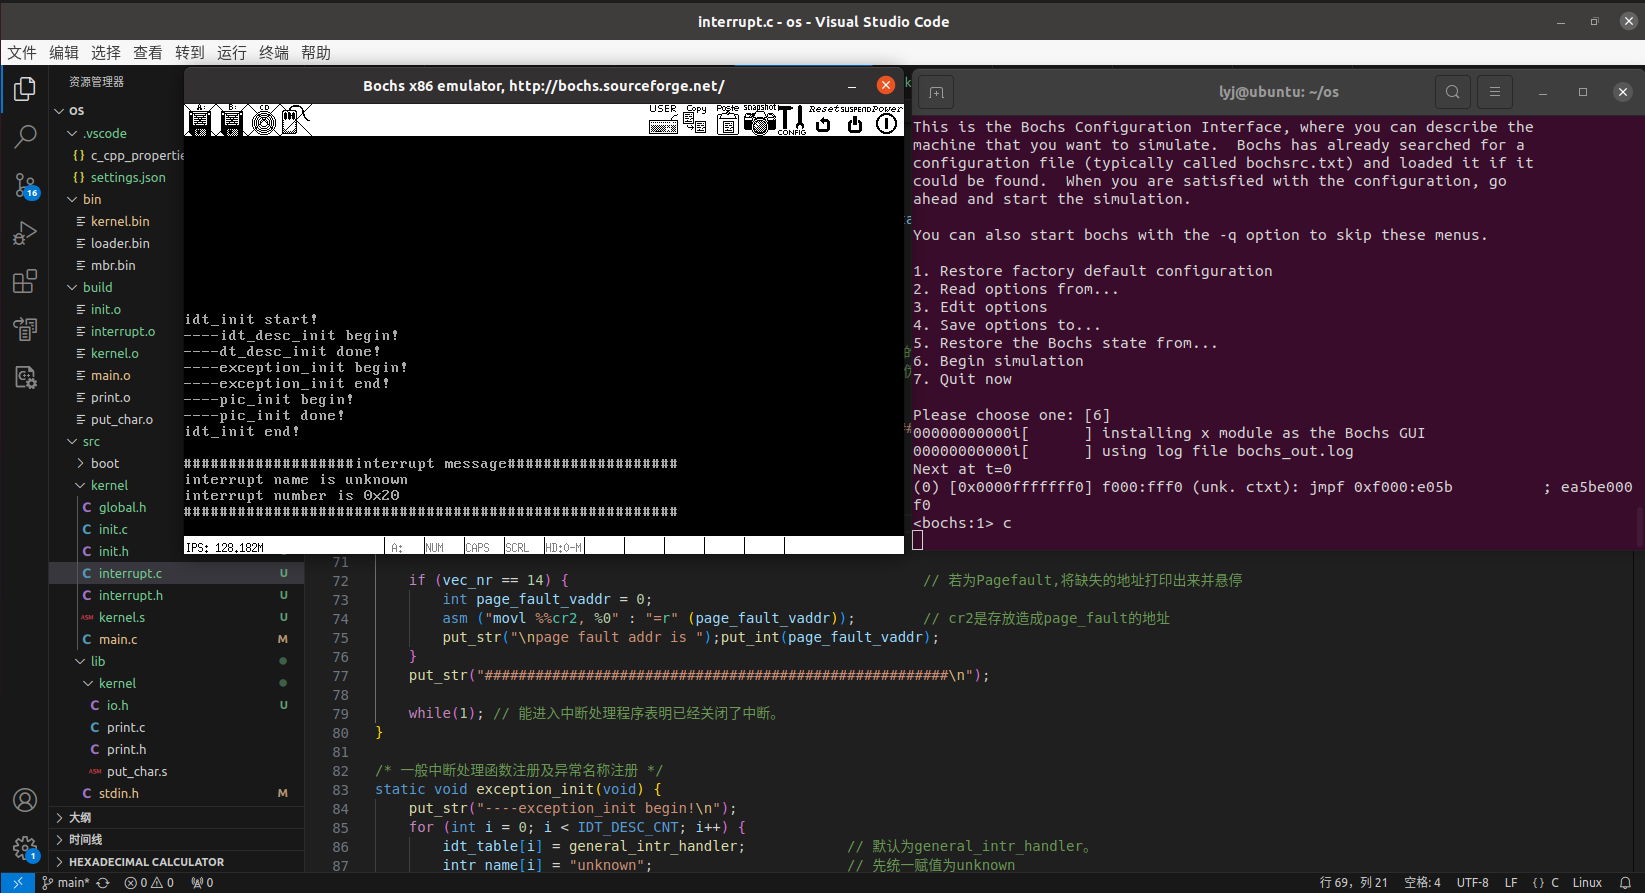Click the Bochs Reset icon
Viewport: 1645px width, 893px height.
[823, 120]
